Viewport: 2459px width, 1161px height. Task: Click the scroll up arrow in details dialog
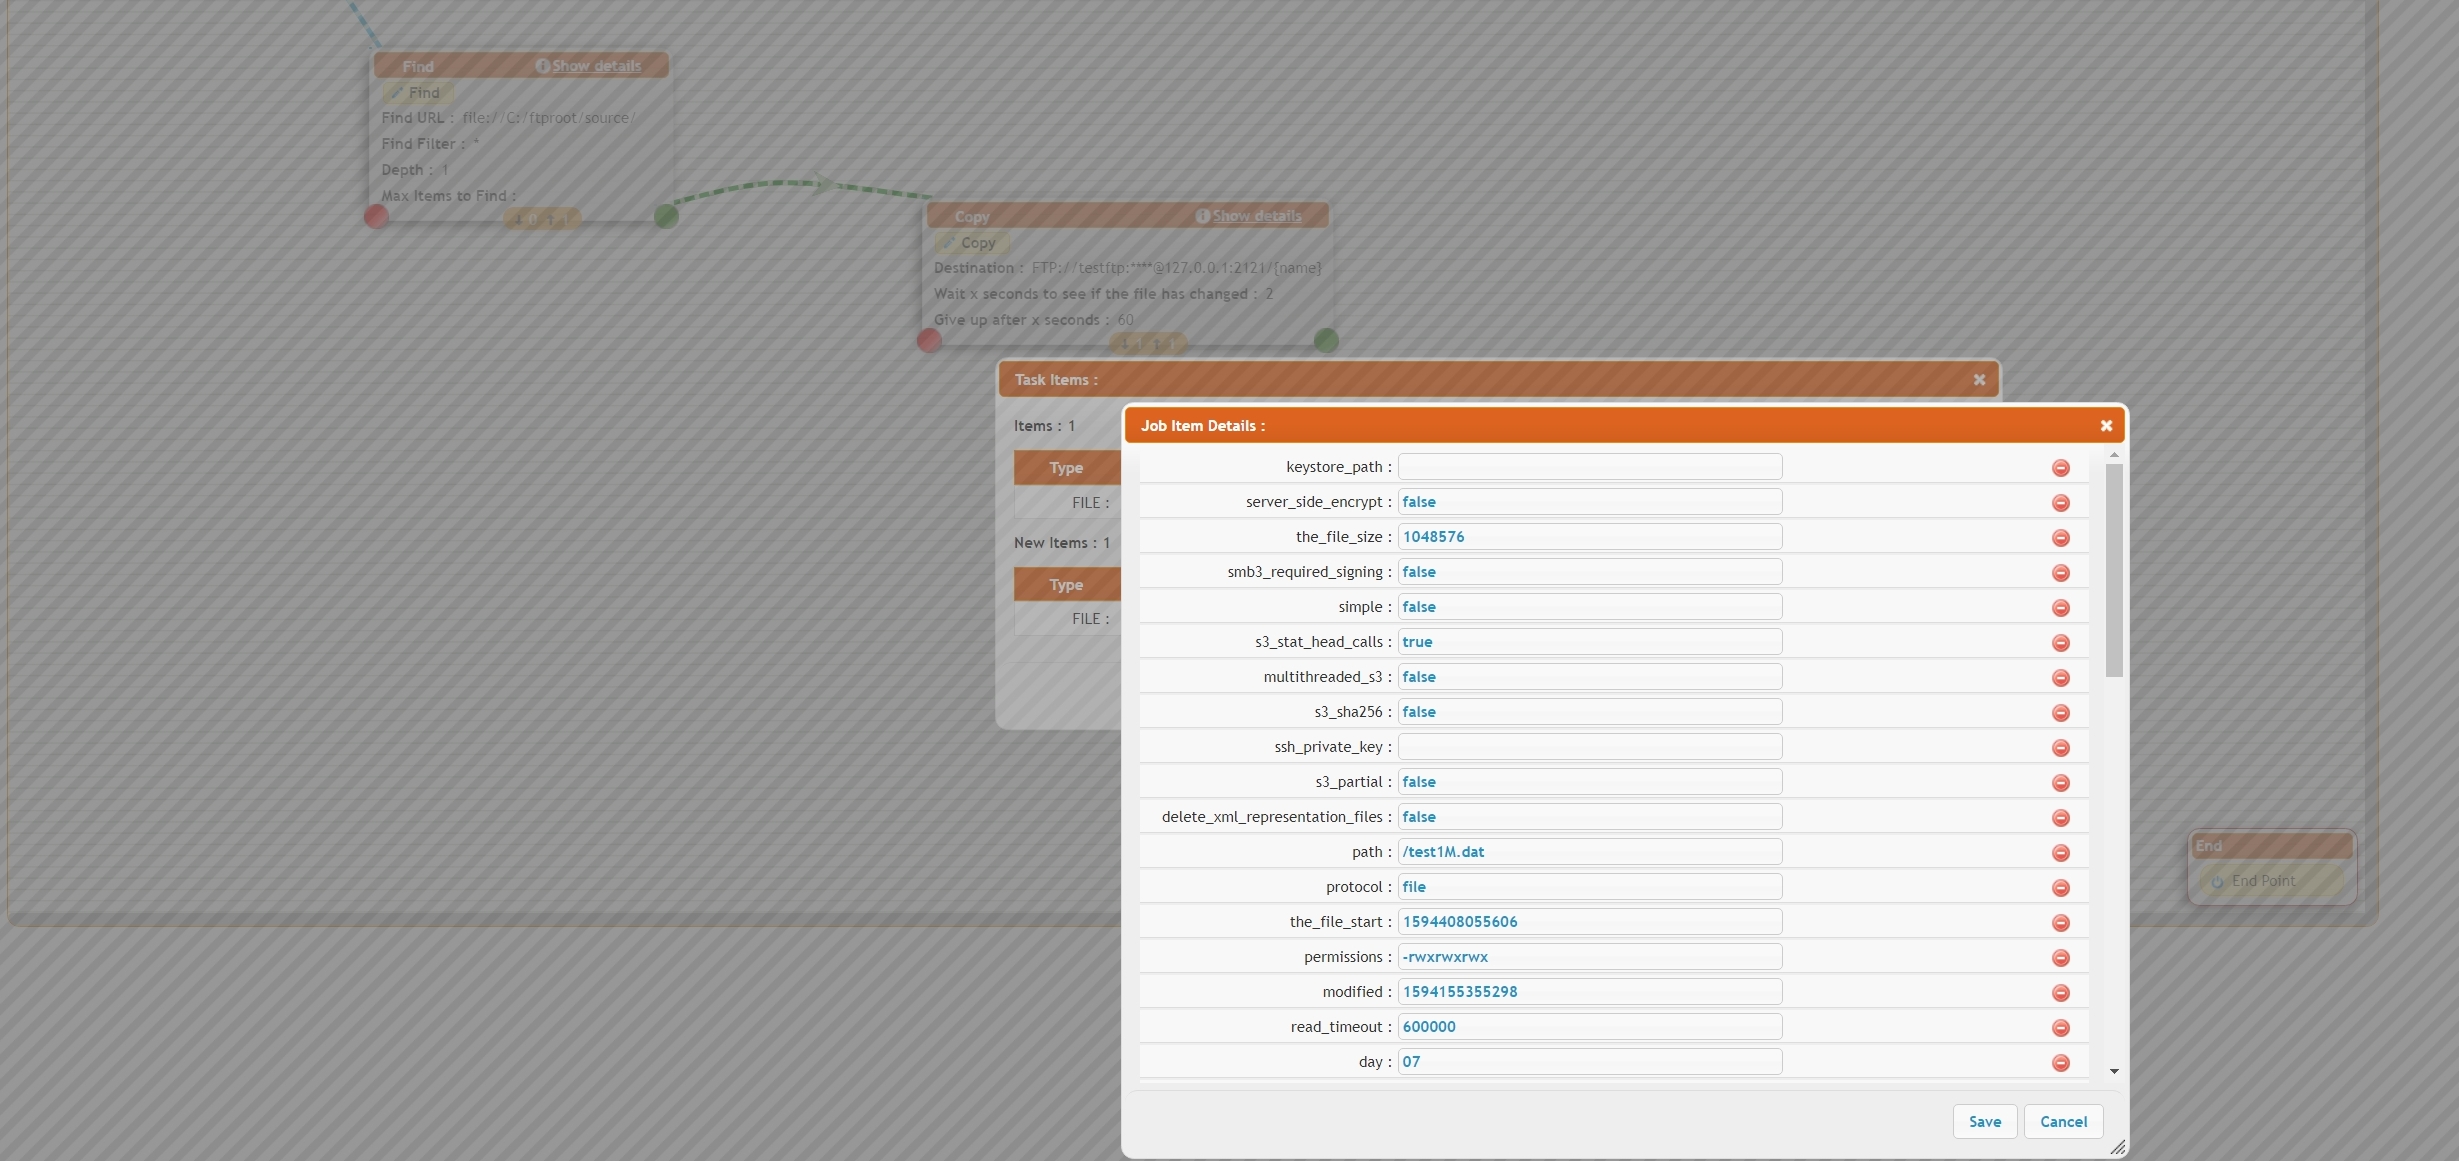coord(2114,455)
